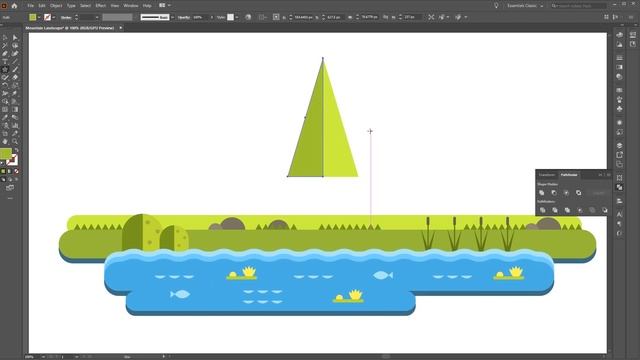The width and height of the screenshot is (640, 360).
Task: Click the Stroke label link
Action: pos(66,17)
